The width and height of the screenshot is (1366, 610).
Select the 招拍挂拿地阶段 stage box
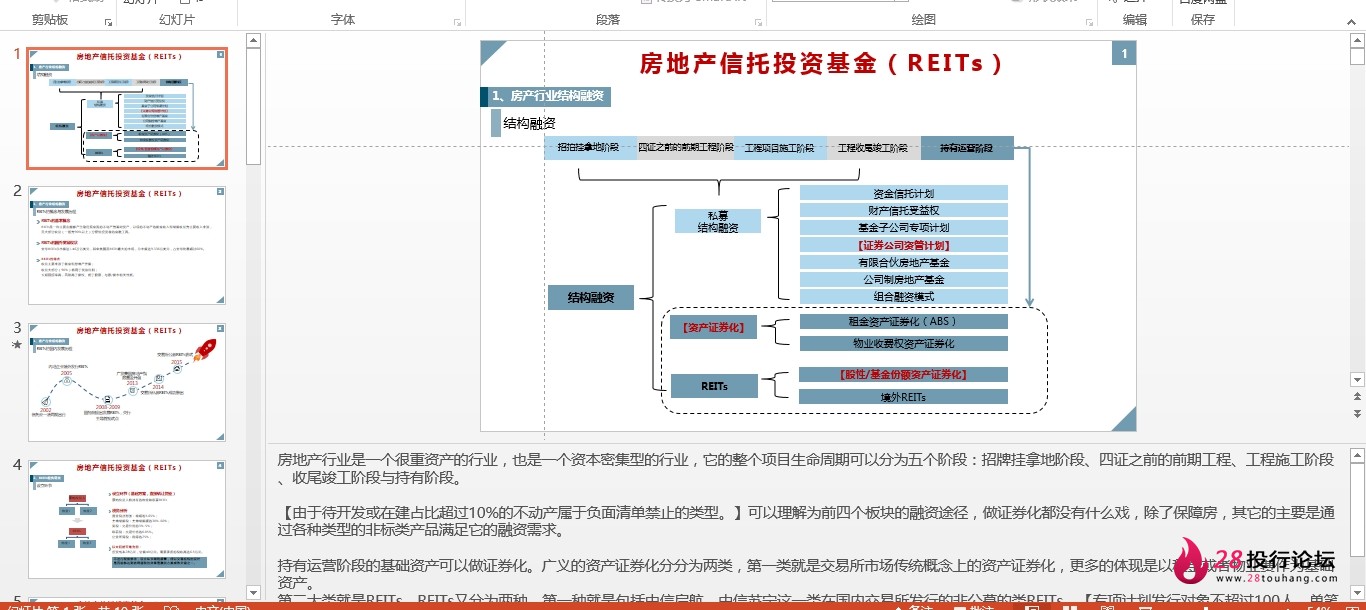(588, 148)
